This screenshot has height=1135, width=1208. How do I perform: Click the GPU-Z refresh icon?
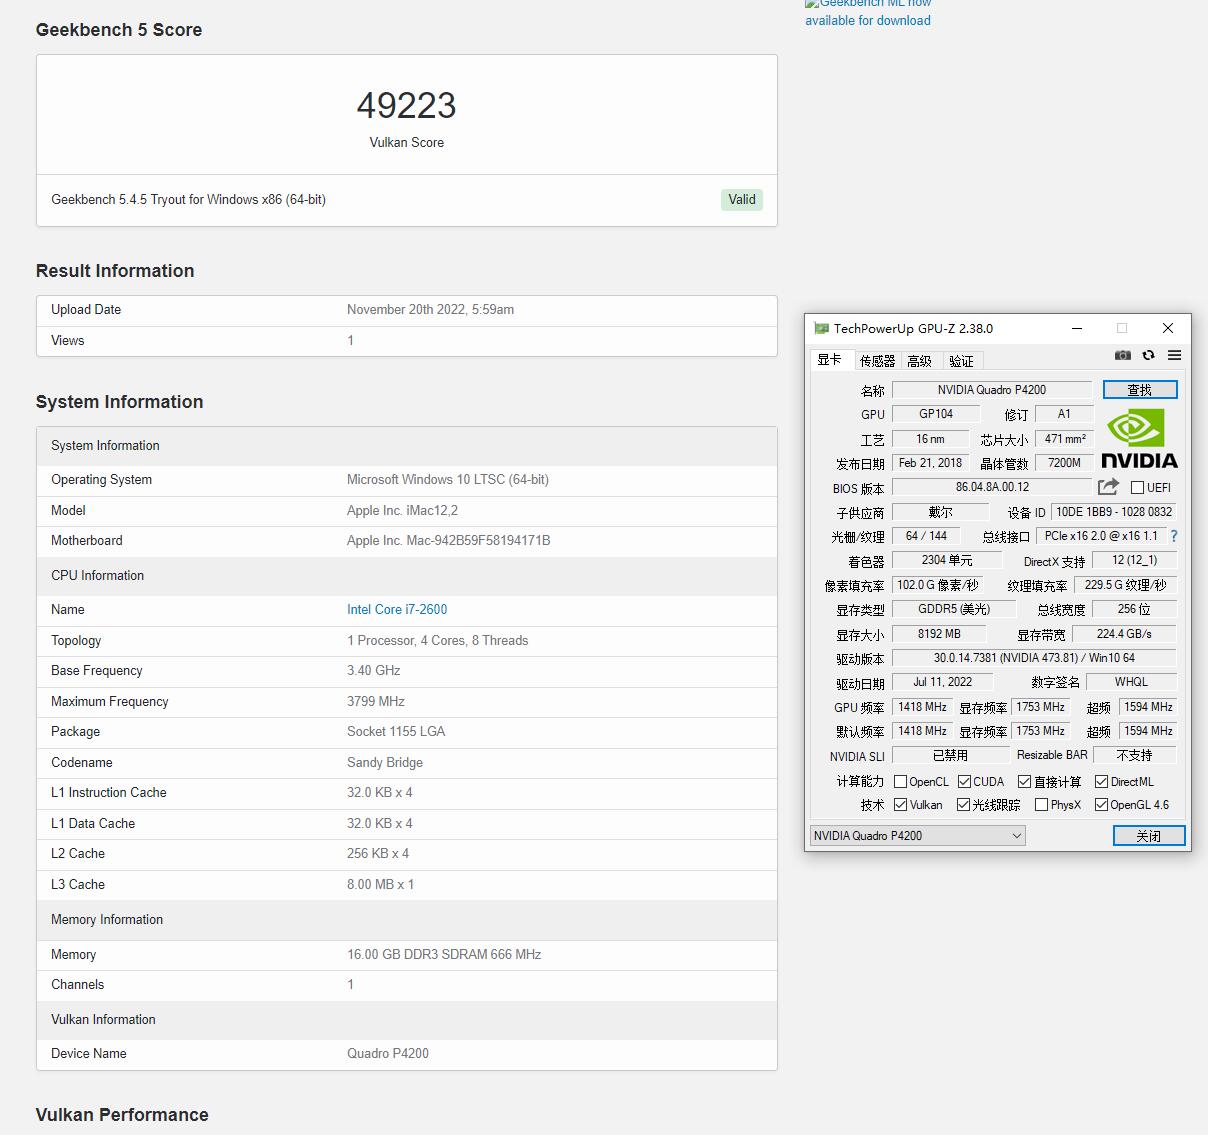click(x=1148, y=355)
